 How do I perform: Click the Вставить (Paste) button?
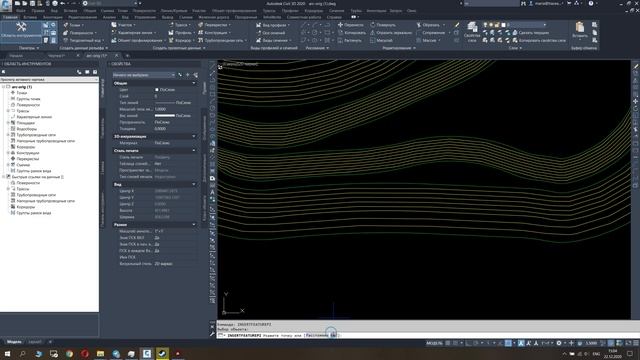pos(580,31)
